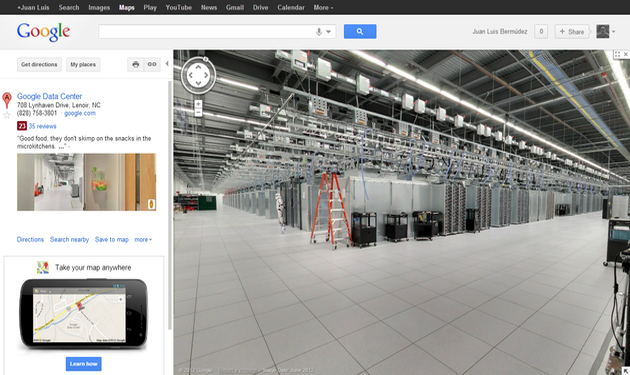Open the Google logo homepage
The width and height of the screenshot is (630, 375).
click(x=43, y=32)
